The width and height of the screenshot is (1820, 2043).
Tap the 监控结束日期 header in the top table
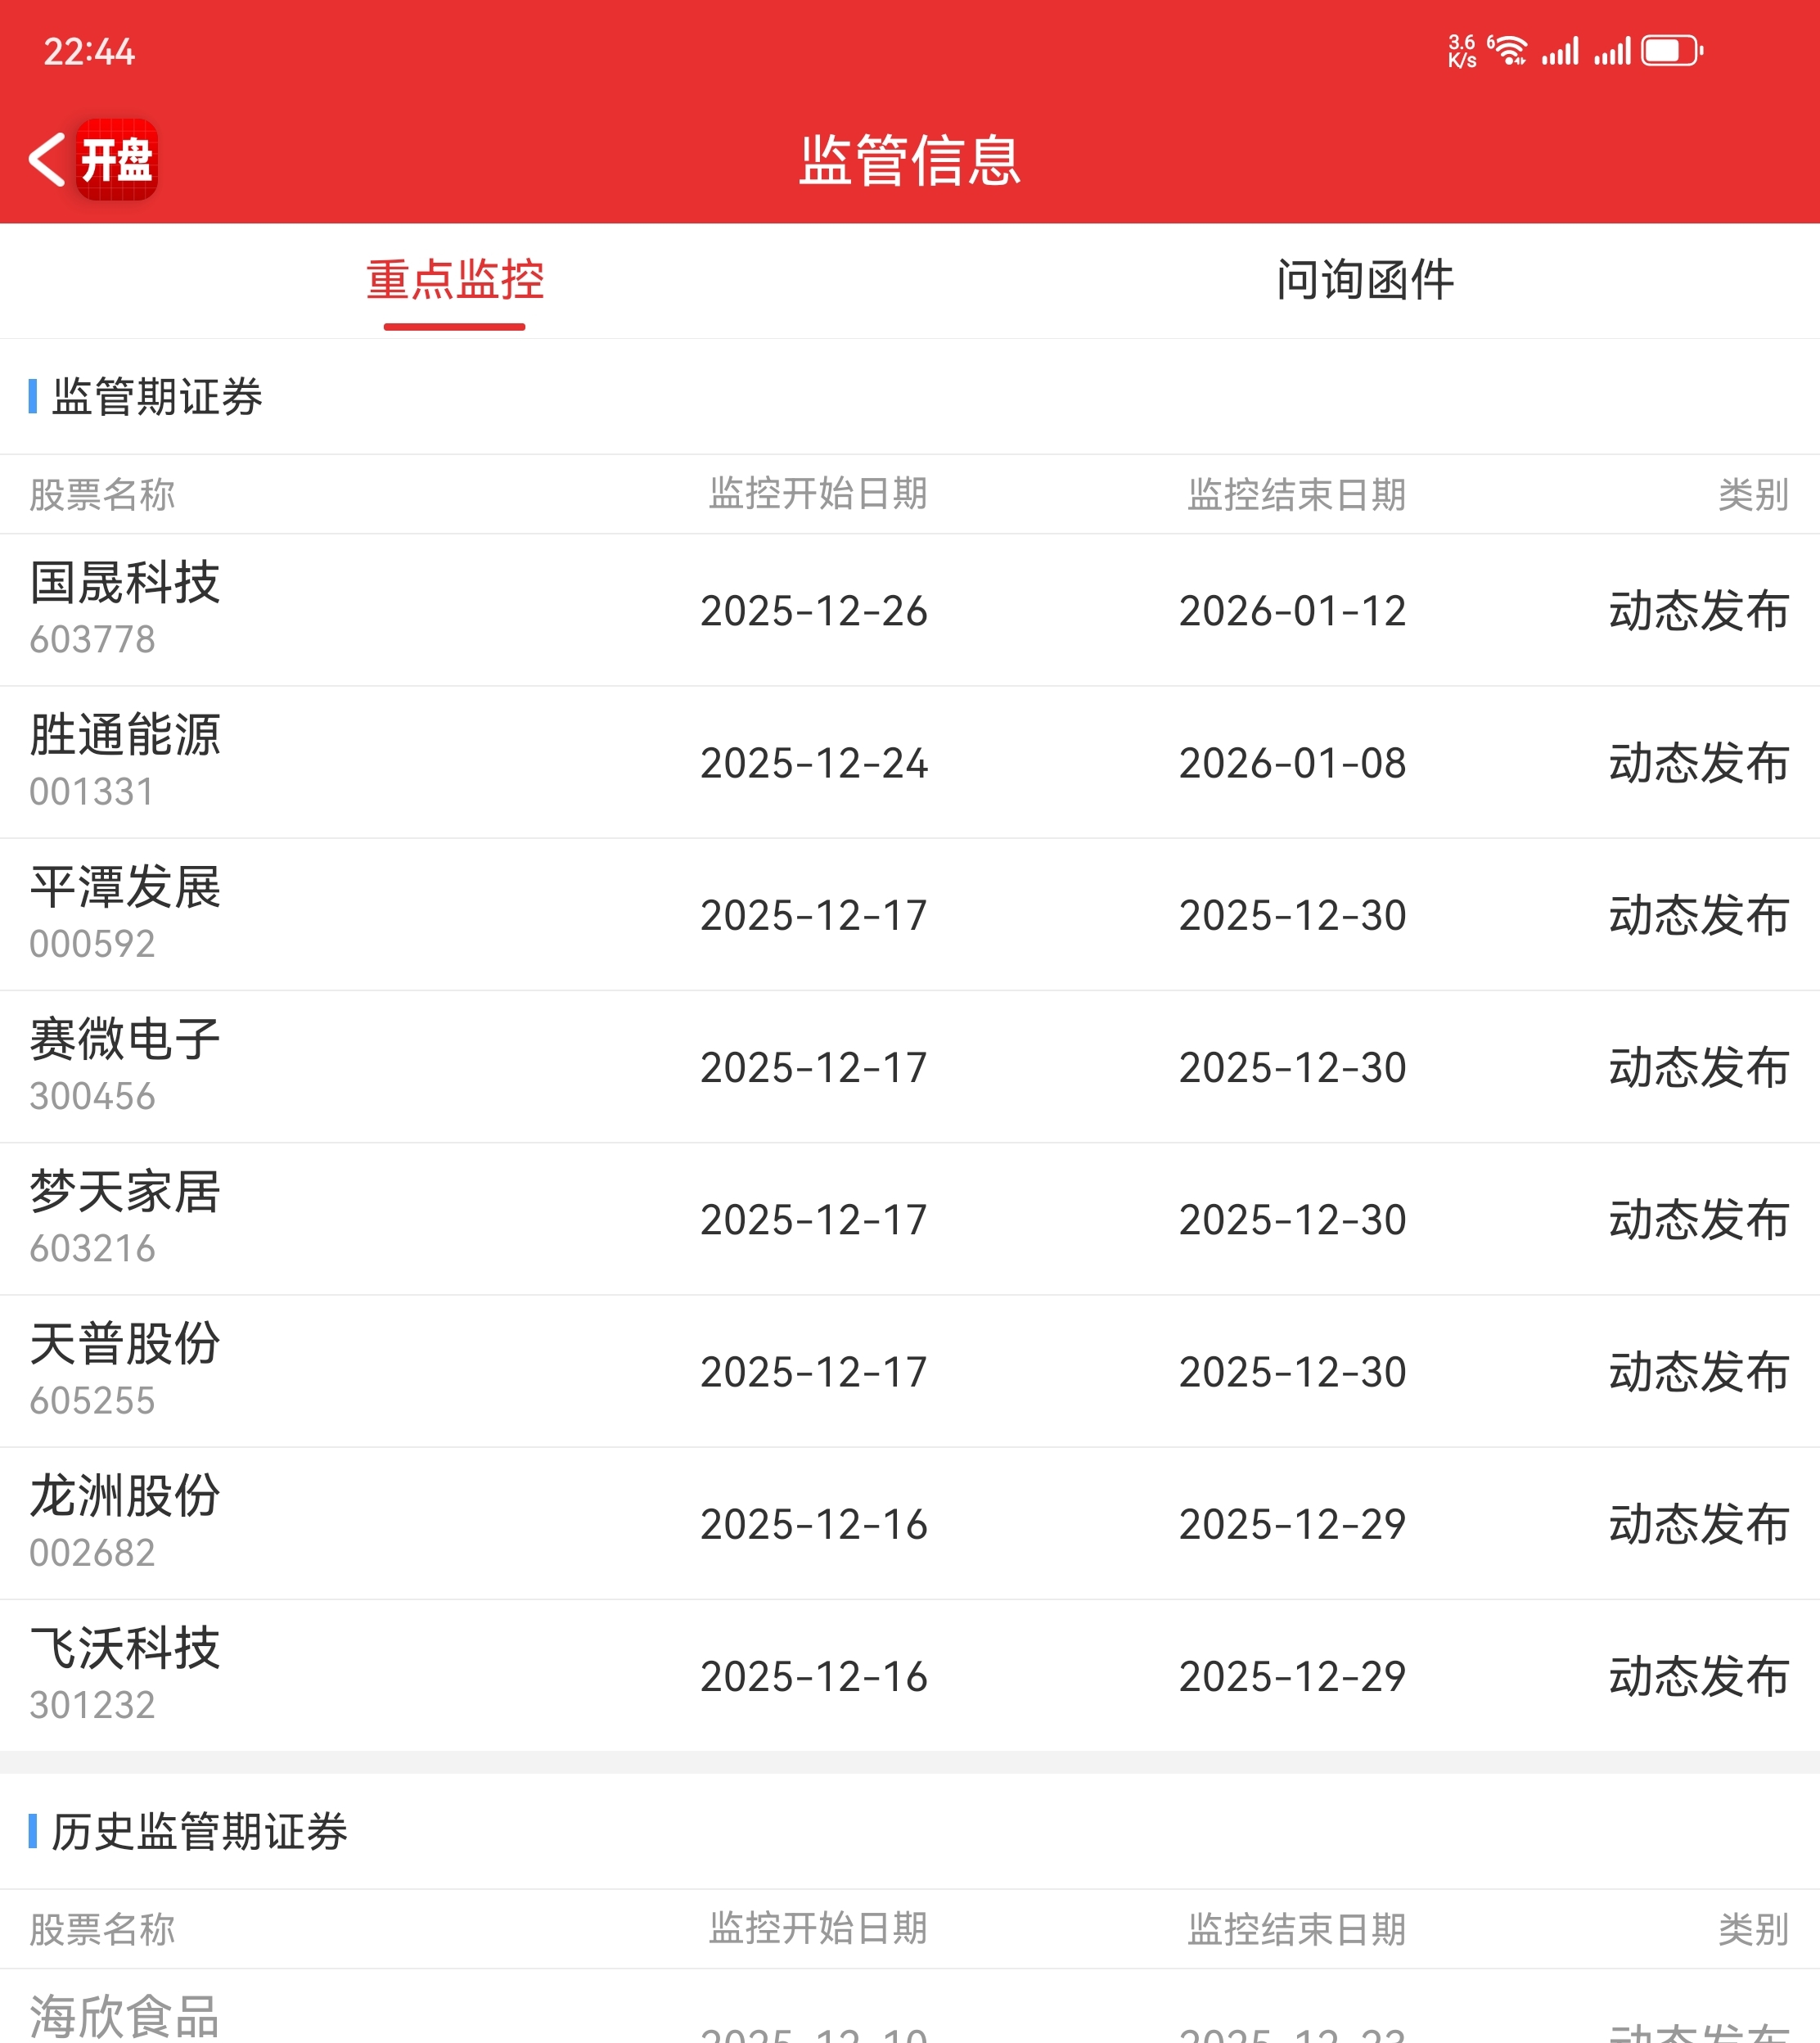coord(1296,494)
